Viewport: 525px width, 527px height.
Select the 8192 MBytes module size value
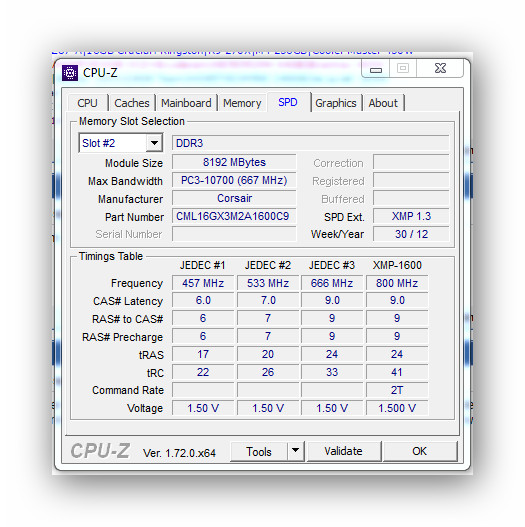234,162
